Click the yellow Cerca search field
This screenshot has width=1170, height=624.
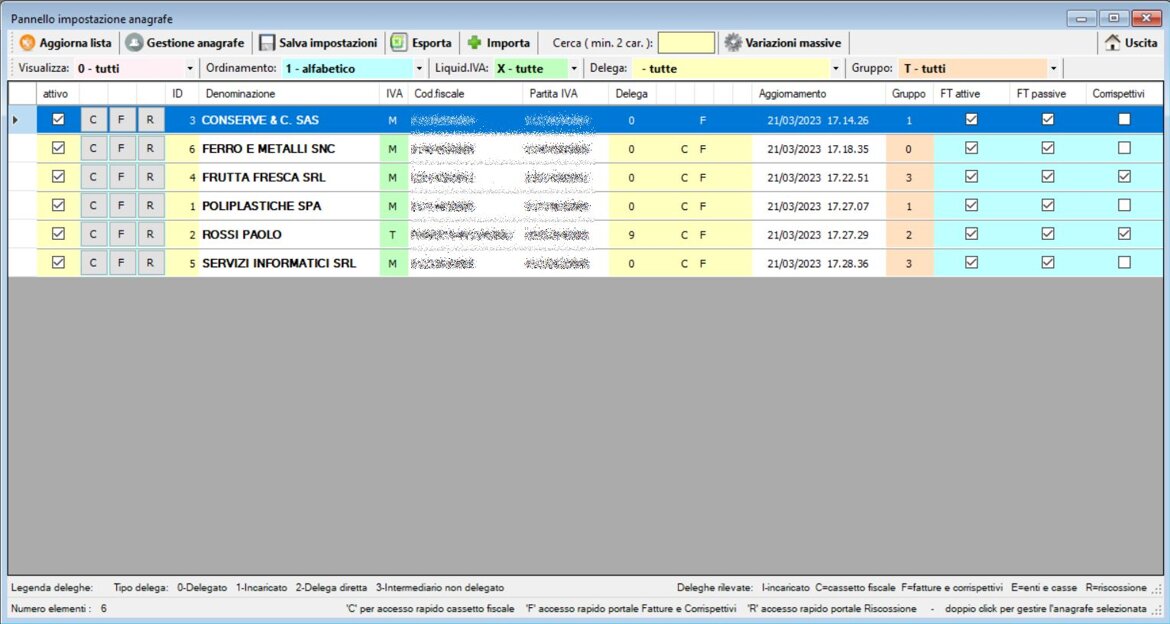686,43
